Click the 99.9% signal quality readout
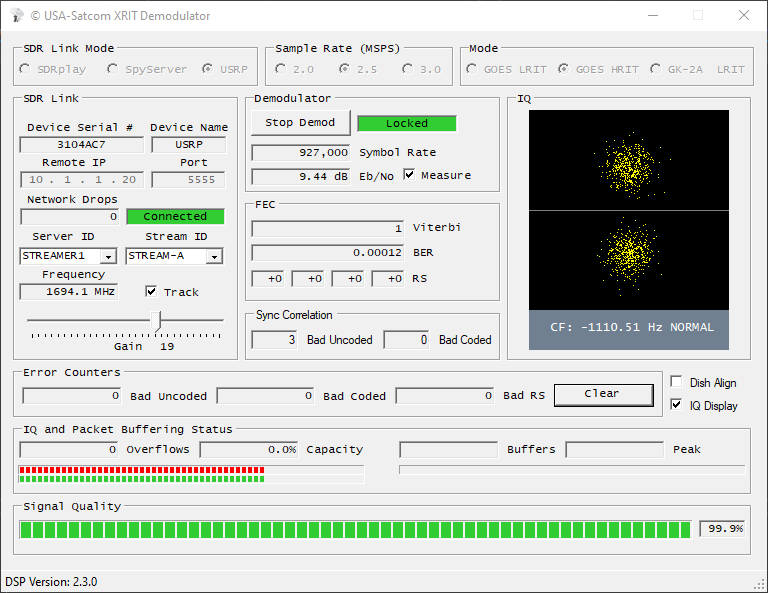Image resolution: width=768 pixels, height=593 pixels. 722,529
